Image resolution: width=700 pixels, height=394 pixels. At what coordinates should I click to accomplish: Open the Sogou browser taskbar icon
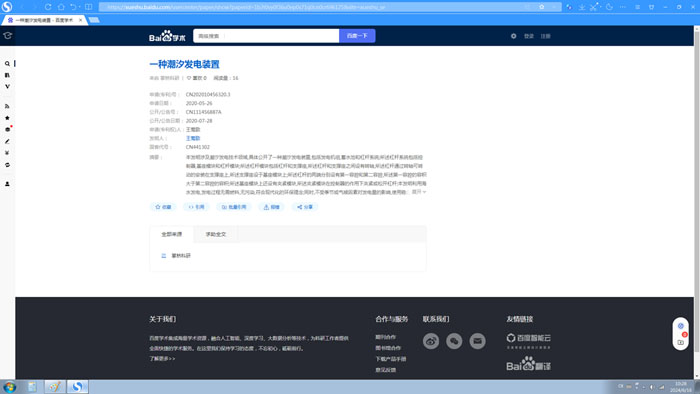click(x=78, y=386)
